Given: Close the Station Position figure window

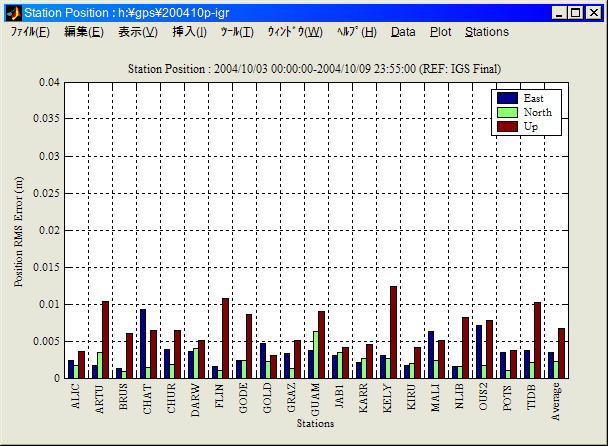Looking at the screenshot, I should [x=593, y=13].
